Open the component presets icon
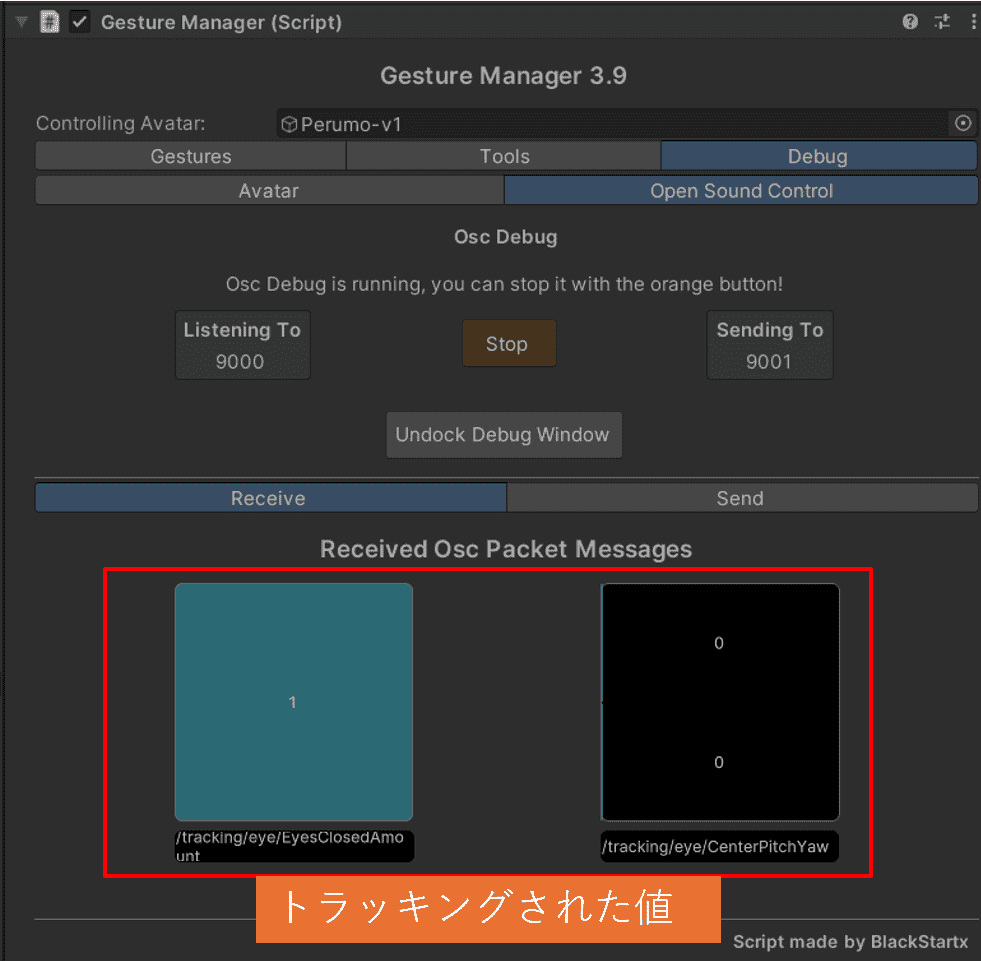The width and height of the screenshot is (981, 961). pyautogui.click(x=941, y=22)
